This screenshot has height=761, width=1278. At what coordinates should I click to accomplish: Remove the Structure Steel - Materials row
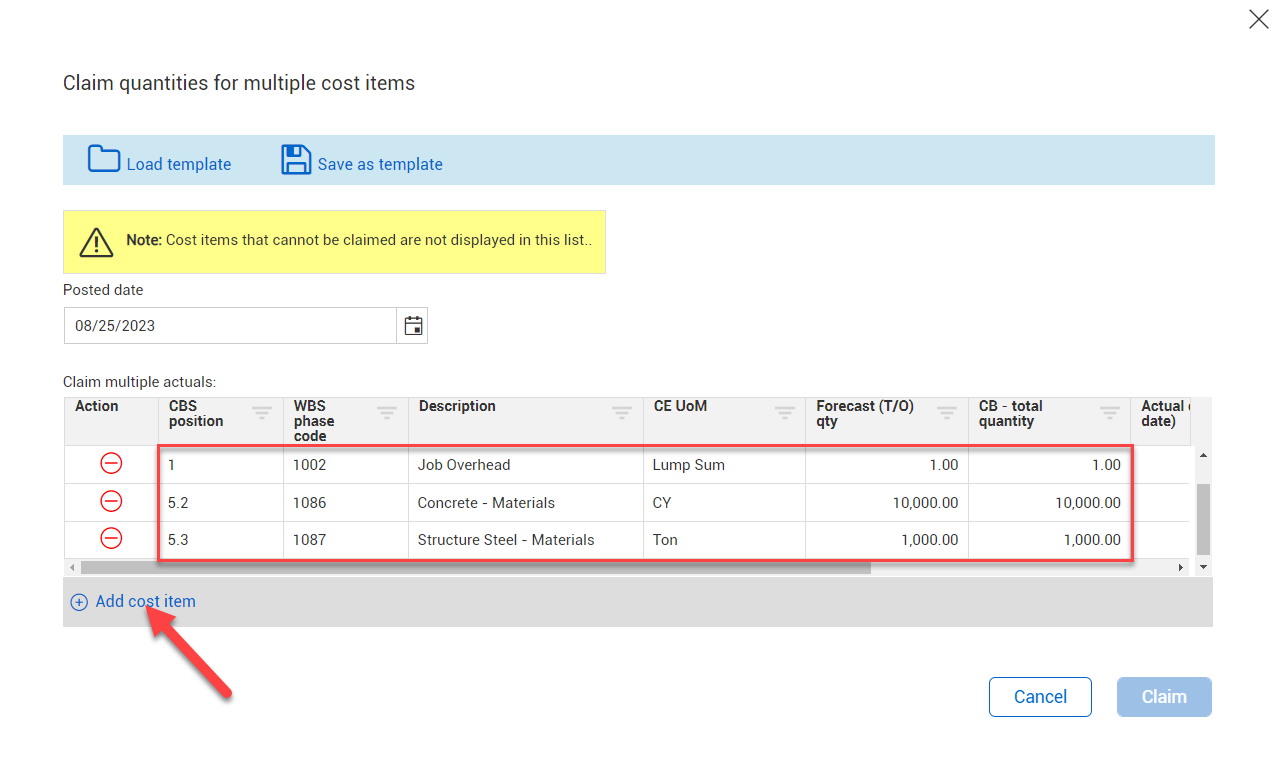coord(111,539)
